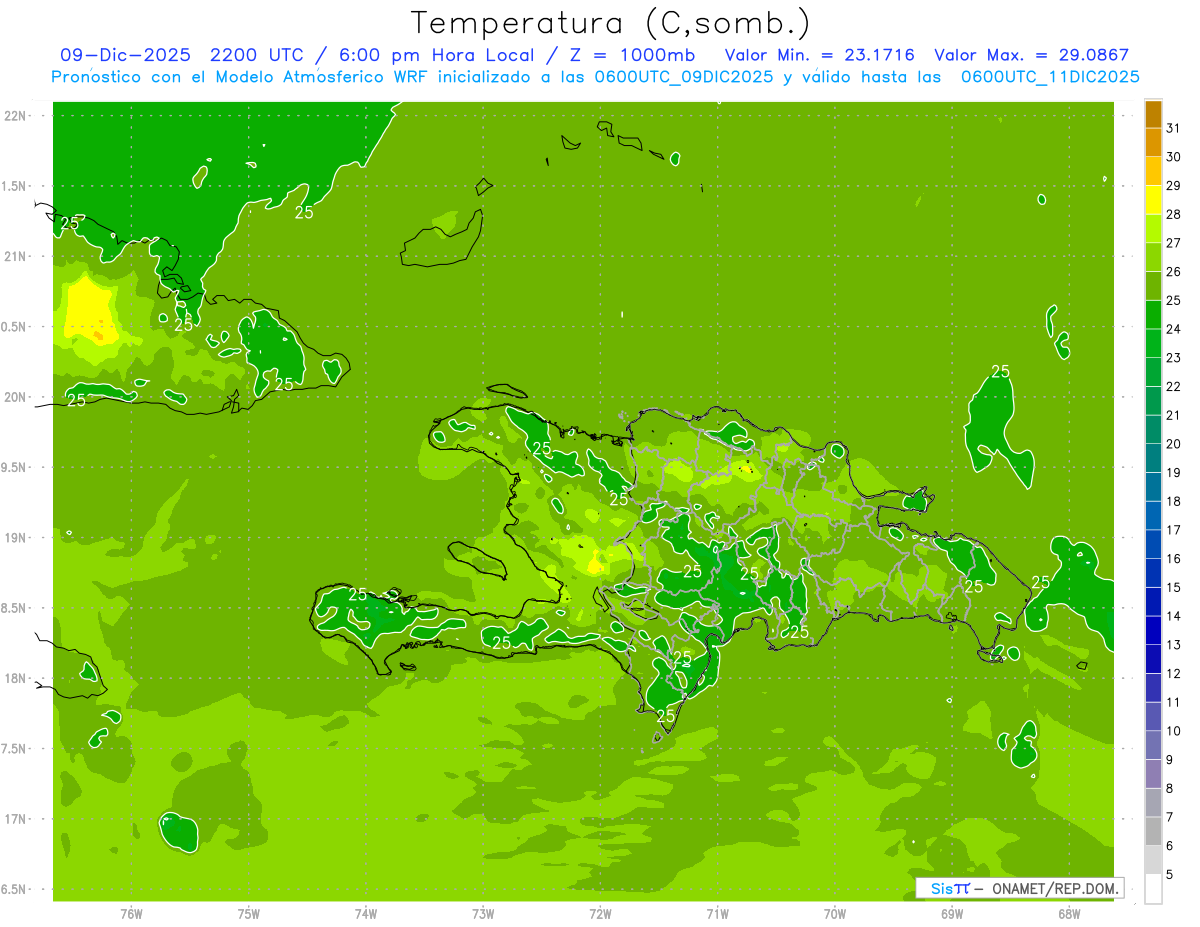Click the '68W' longitude label
The image size is (1200, 927).
(x=1069, y=913)
